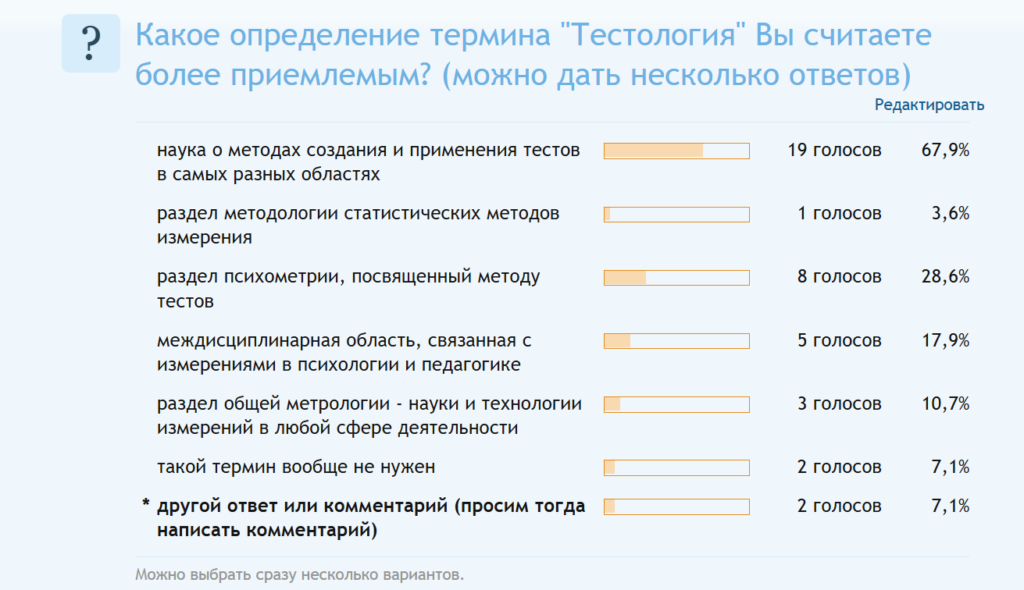This screenshot has width=1024, height=590.
Task: Click the 3 голосов vote count
Action: pos(839,404)
